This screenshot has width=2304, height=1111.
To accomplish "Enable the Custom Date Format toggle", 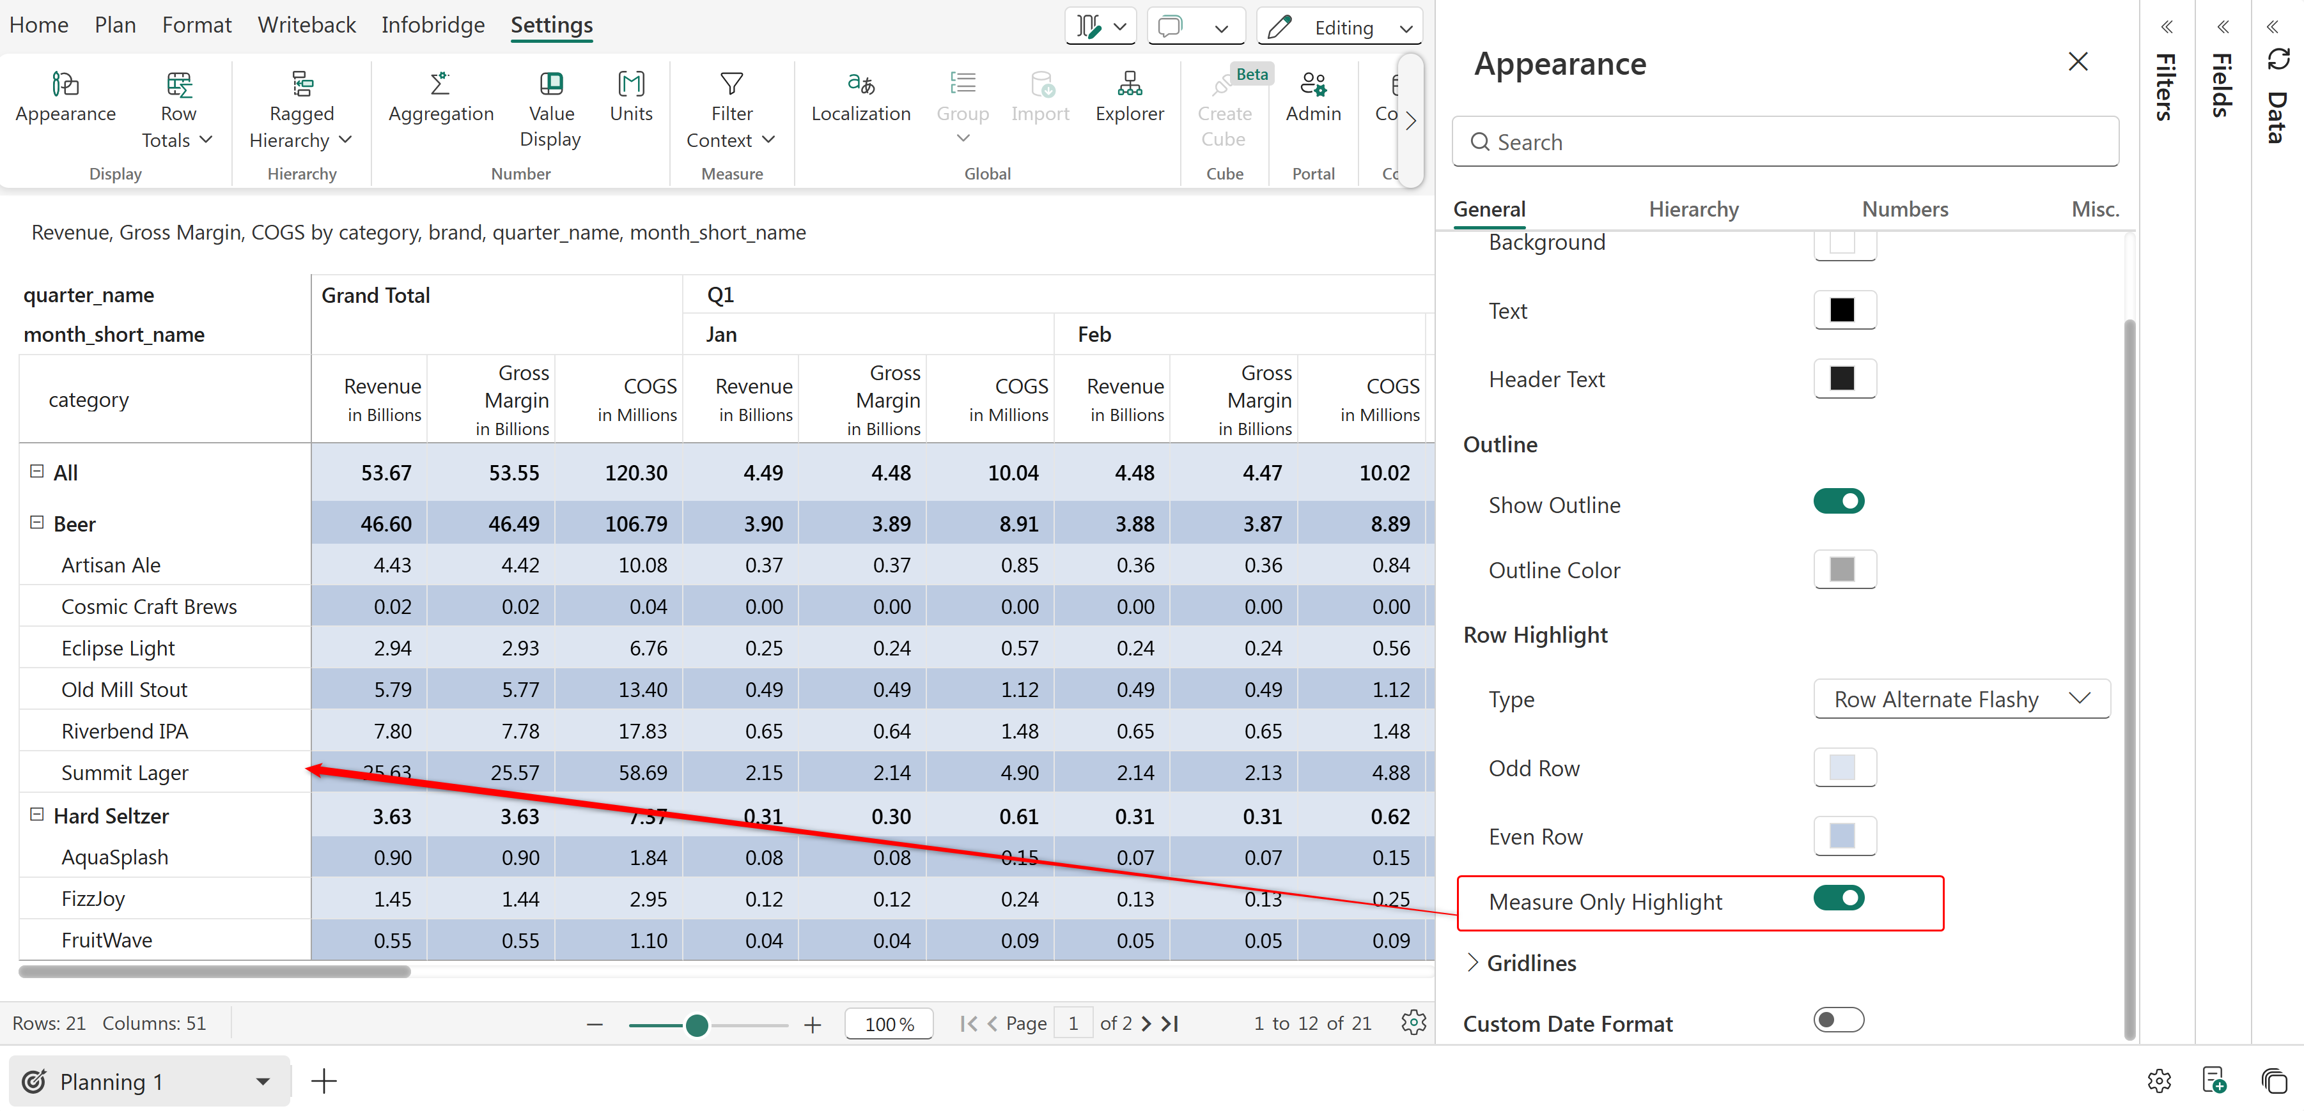I will [1838, 1021].
